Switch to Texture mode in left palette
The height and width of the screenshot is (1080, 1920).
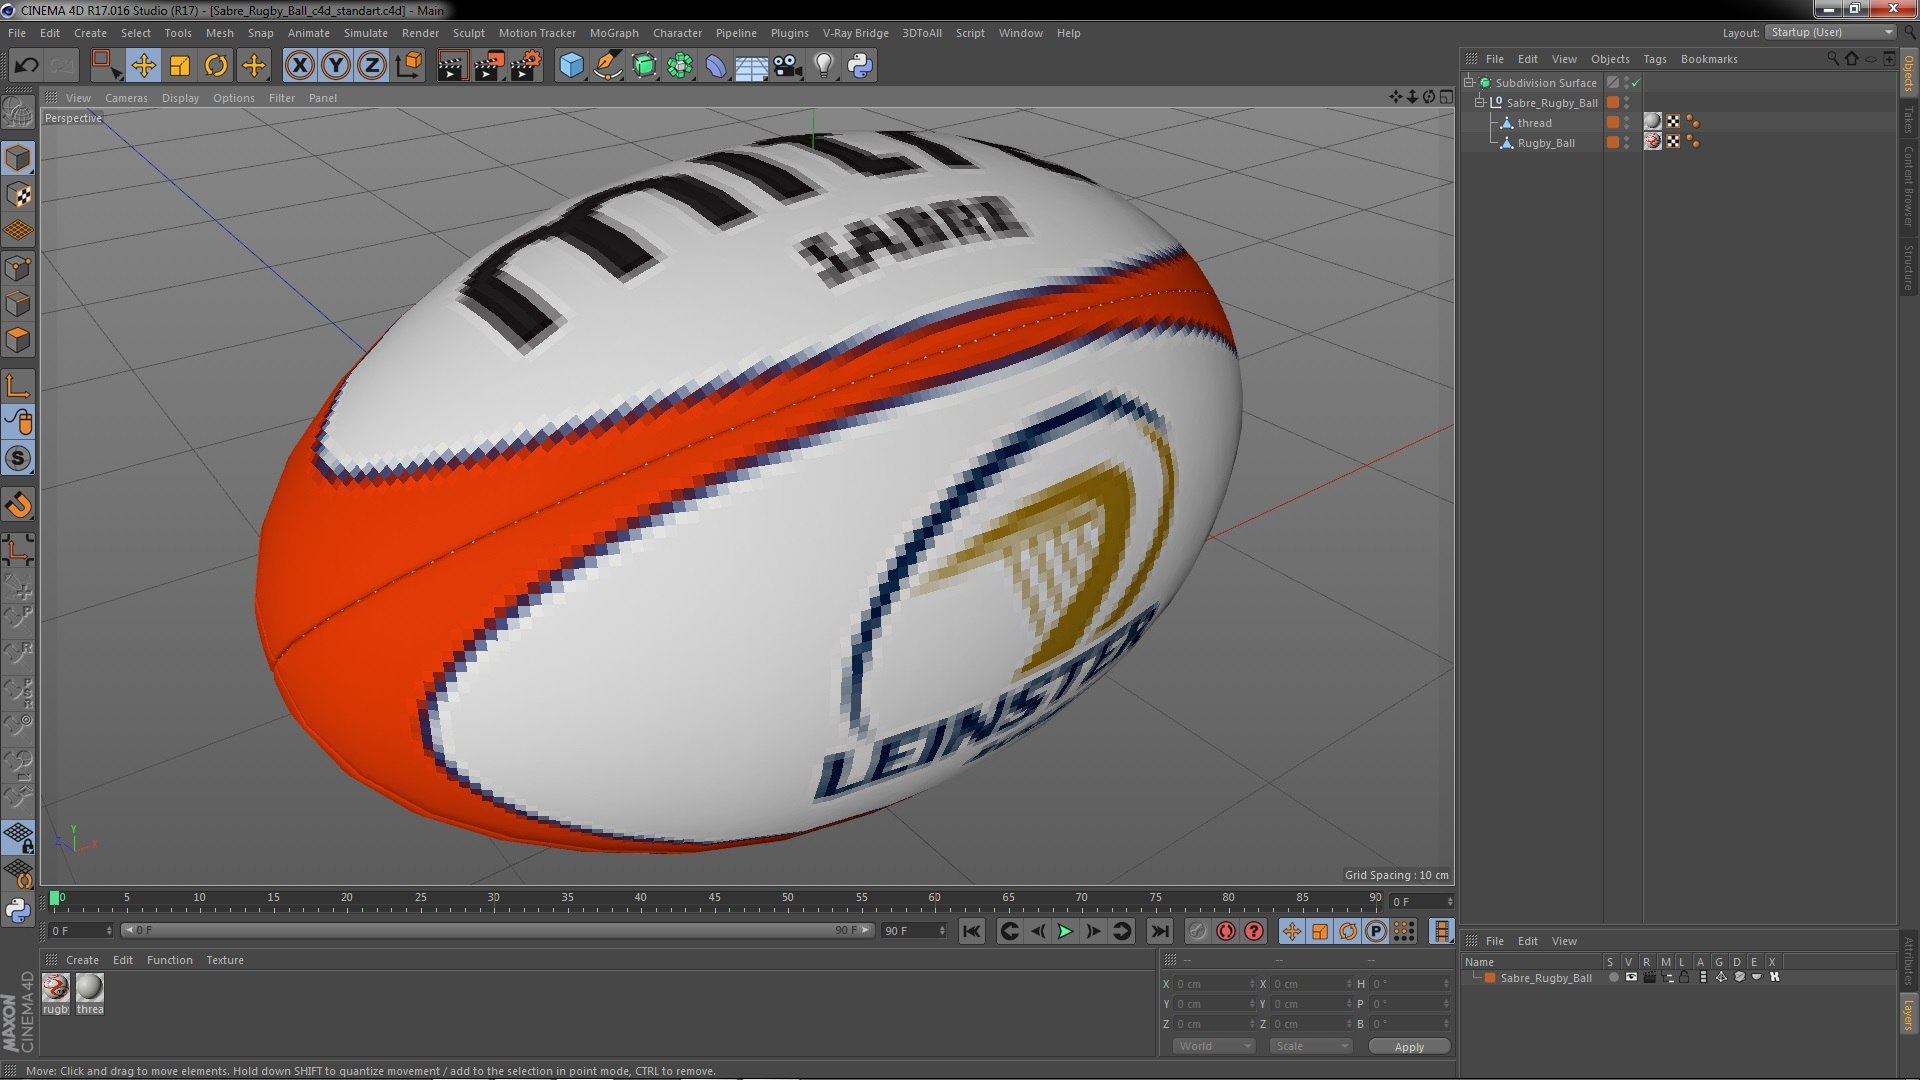tap(18, 195)
